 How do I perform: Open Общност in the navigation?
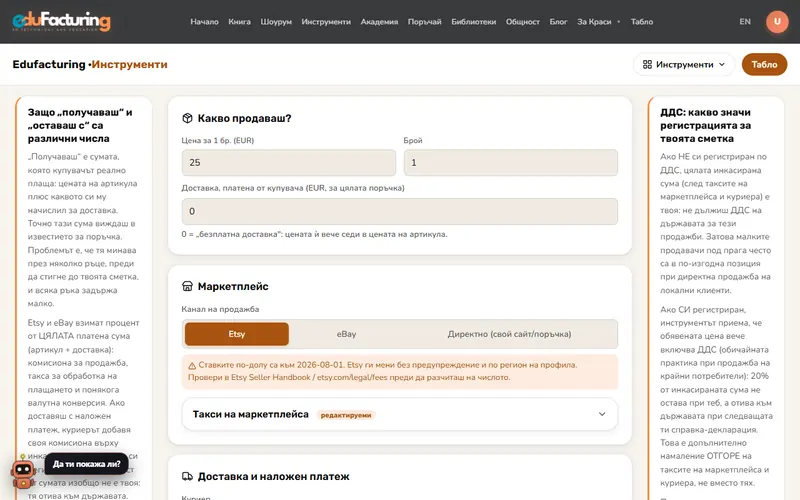pyautogui.click(x=522, y=21)
